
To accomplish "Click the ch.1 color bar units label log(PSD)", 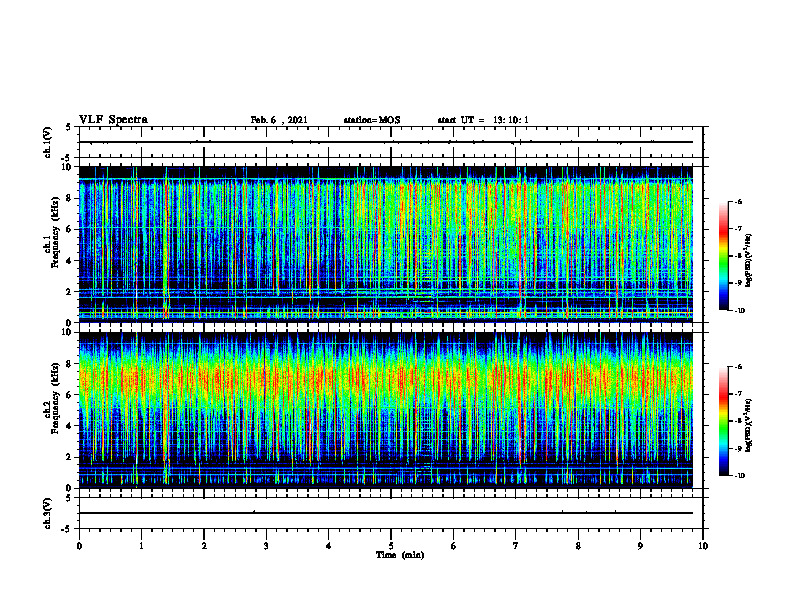I will tap(749, 260).
